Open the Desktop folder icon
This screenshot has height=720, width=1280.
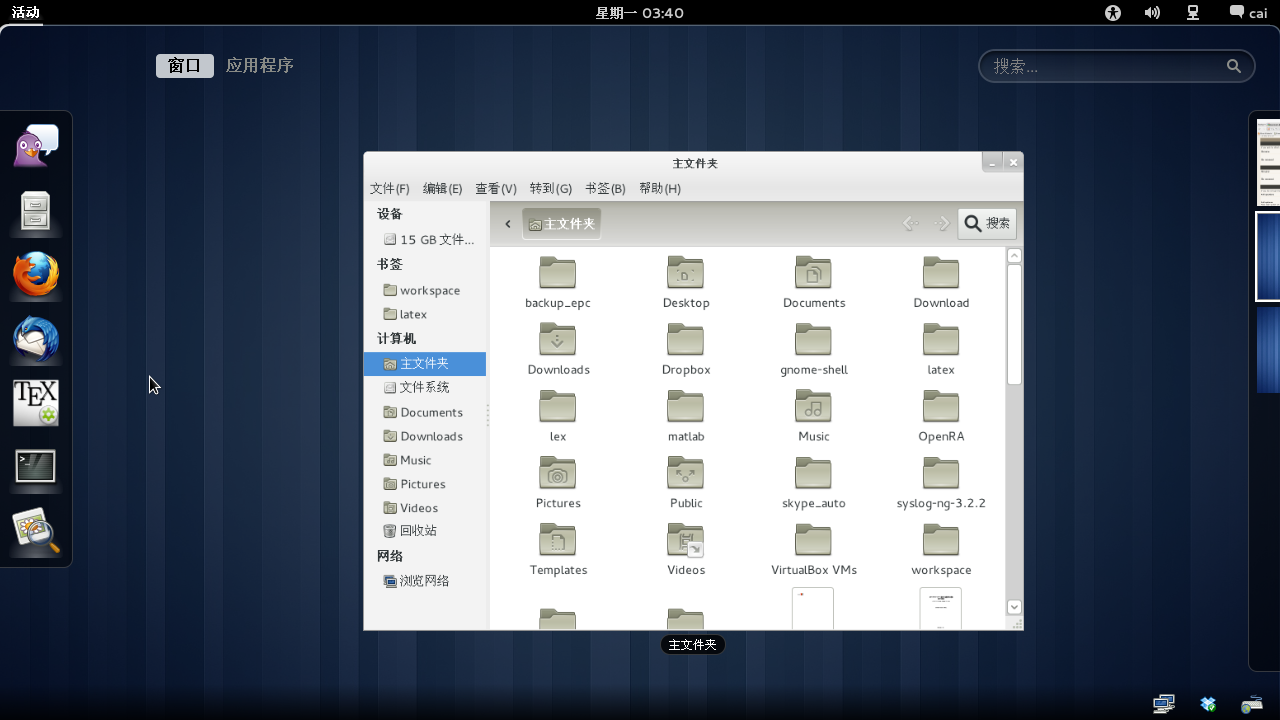click(686, 283)
